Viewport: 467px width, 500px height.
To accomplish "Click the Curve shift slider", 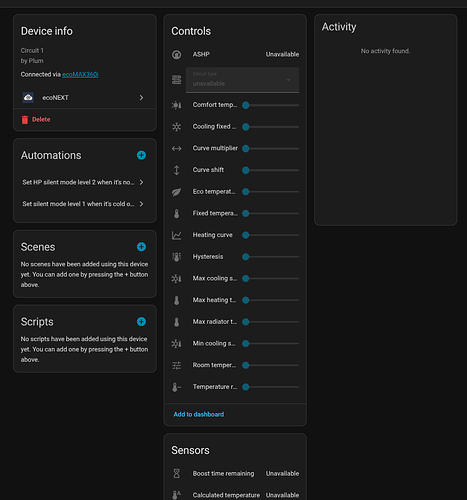I will click(x=270, y=170).
